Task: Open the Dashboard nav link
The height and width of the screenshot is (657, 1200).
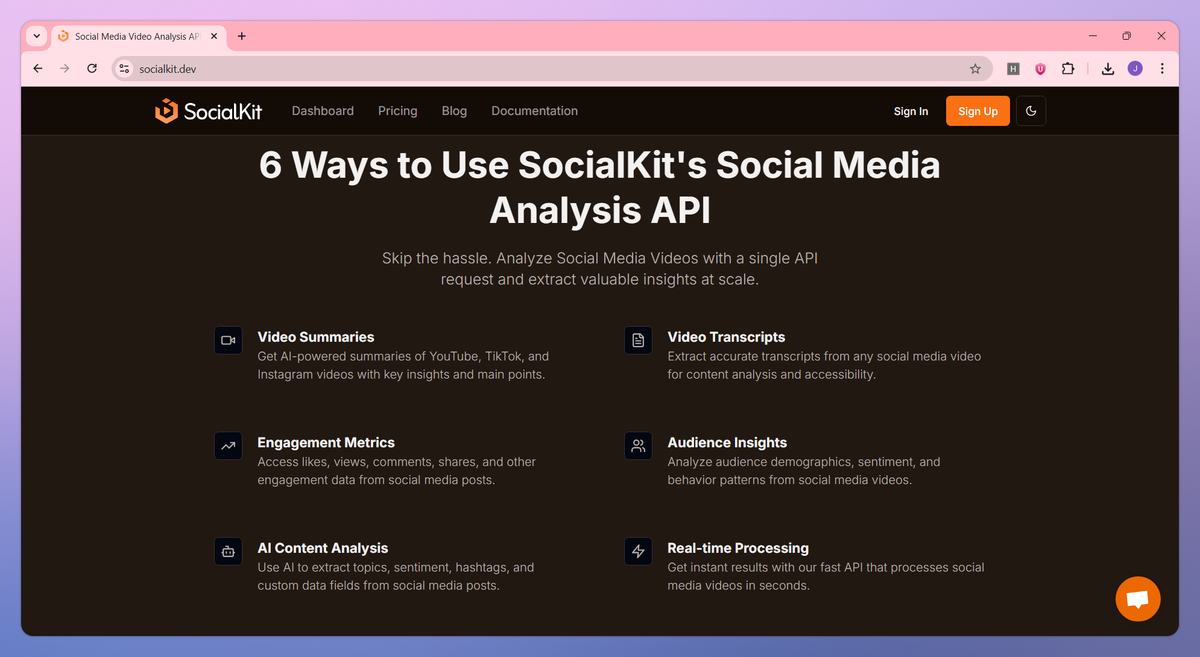Action: point(323,111)
